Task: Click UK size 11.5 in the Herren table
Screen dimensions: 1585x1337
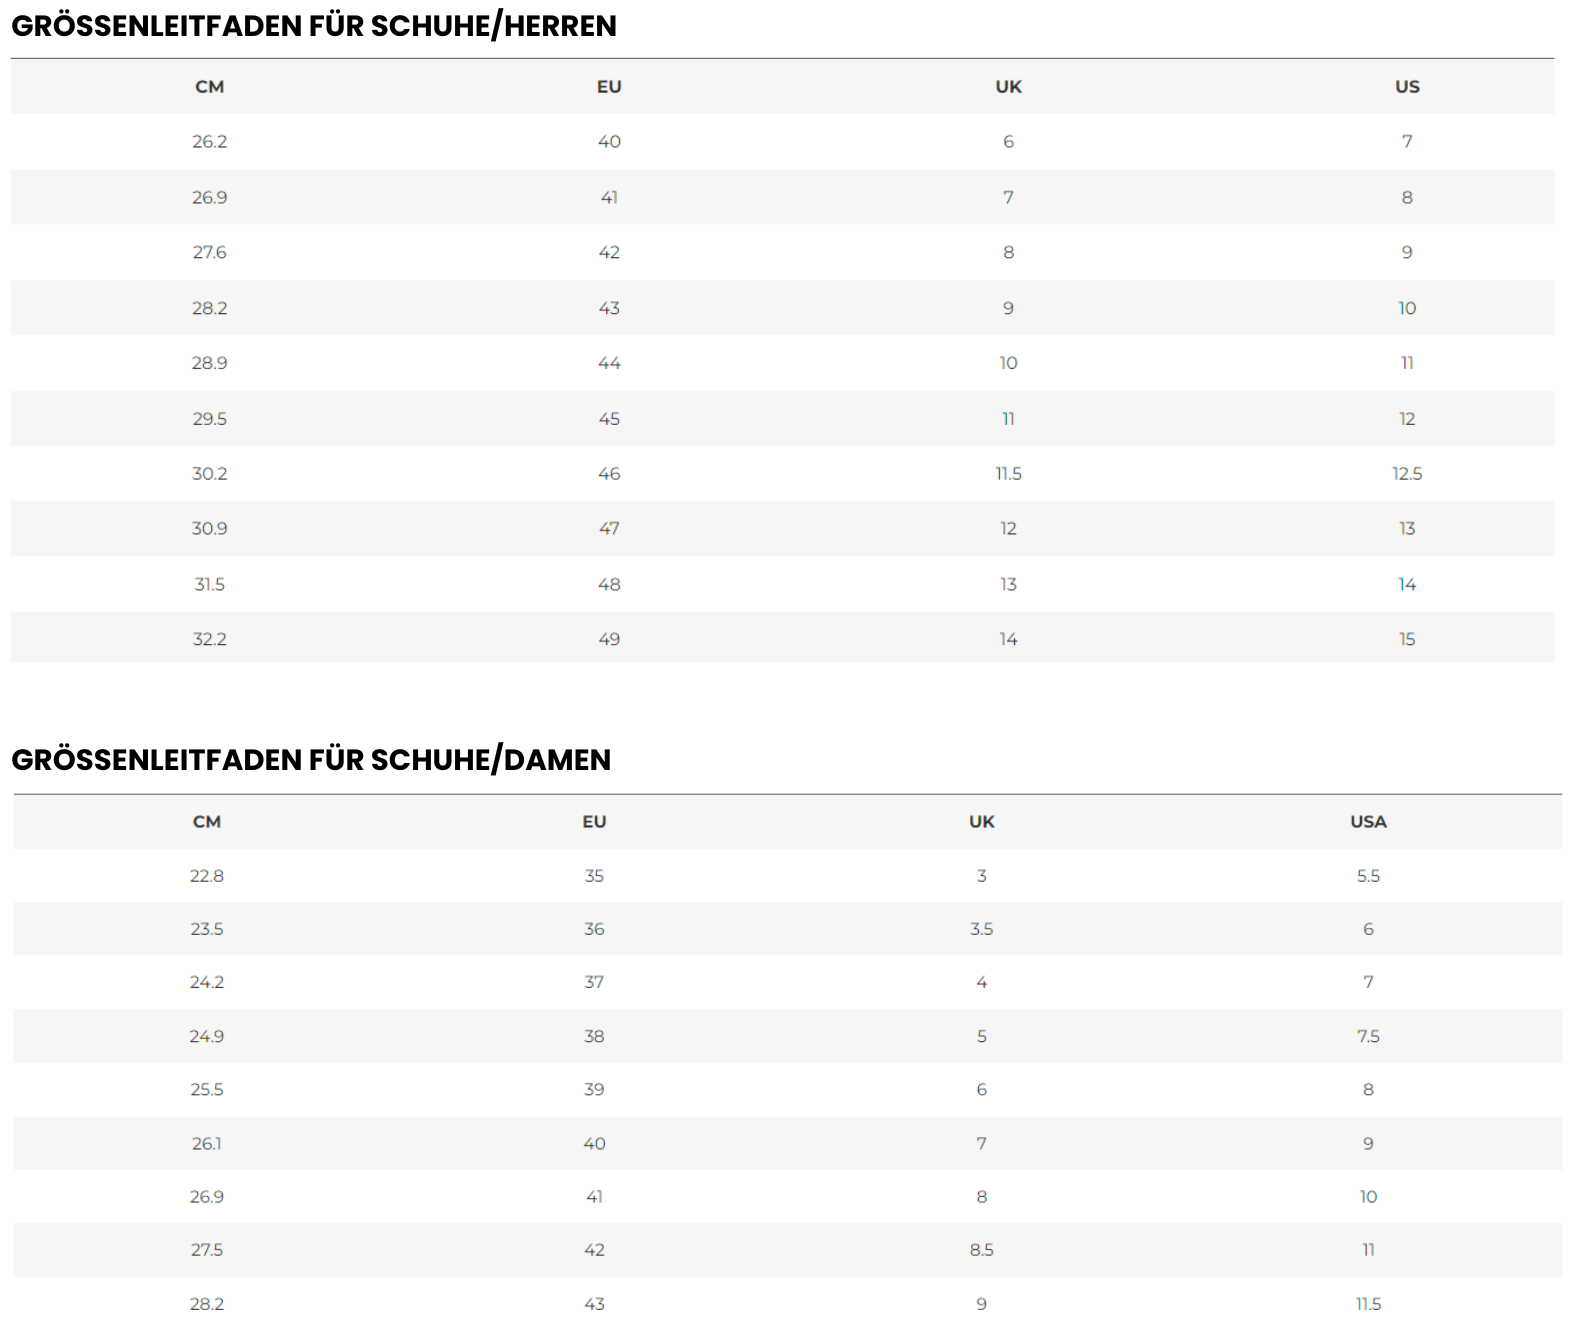Action: 1008,474
